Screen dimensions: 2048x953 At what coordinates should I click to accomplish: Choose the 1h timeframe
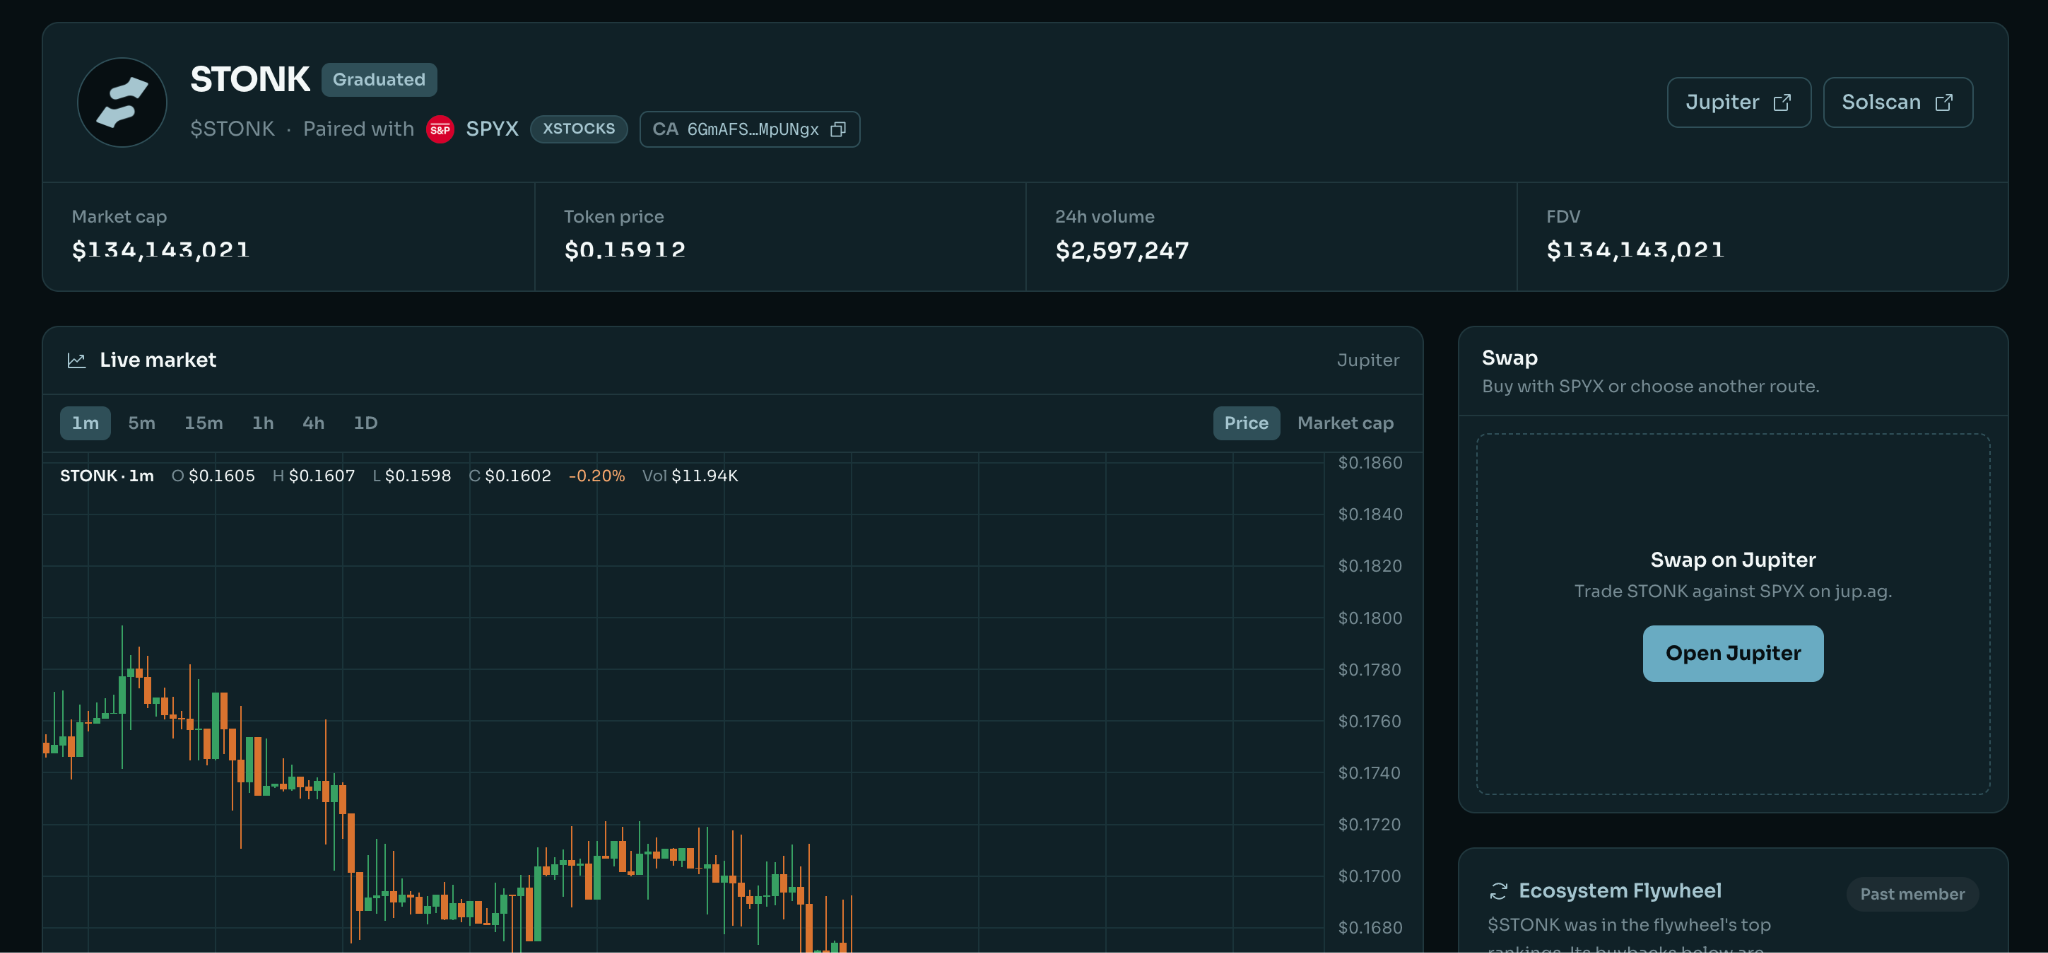pyautogui.click(x=263, y=423)
